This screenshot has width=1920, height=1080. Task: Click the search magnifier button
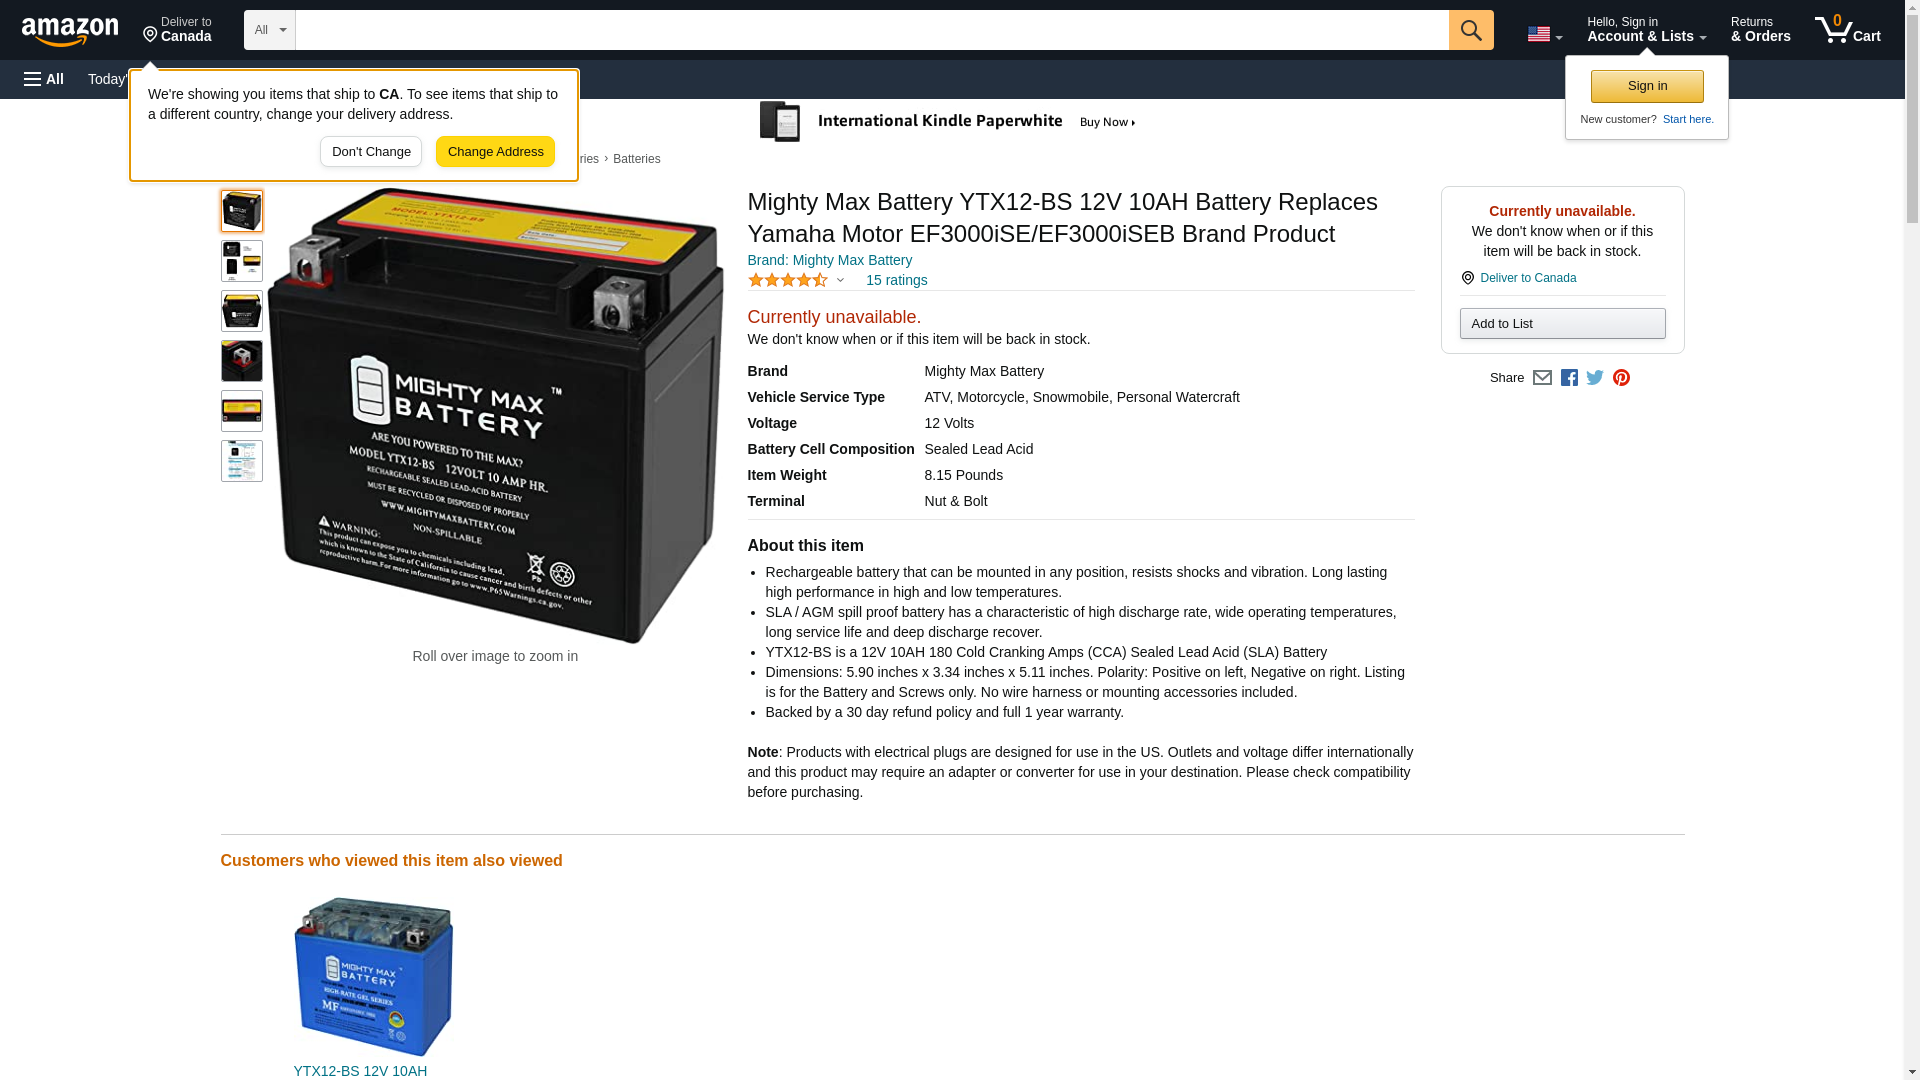[x=1470, y=30]
